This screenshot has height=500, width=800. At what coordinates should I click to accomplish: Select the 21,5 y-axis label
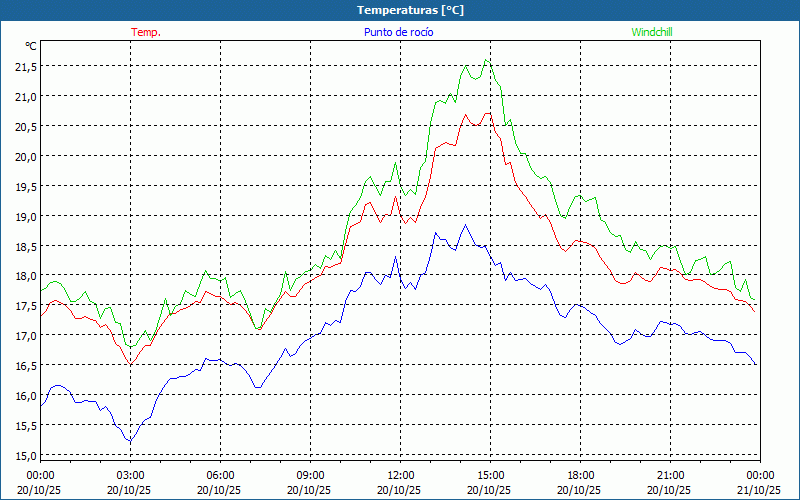click(26, 66)
